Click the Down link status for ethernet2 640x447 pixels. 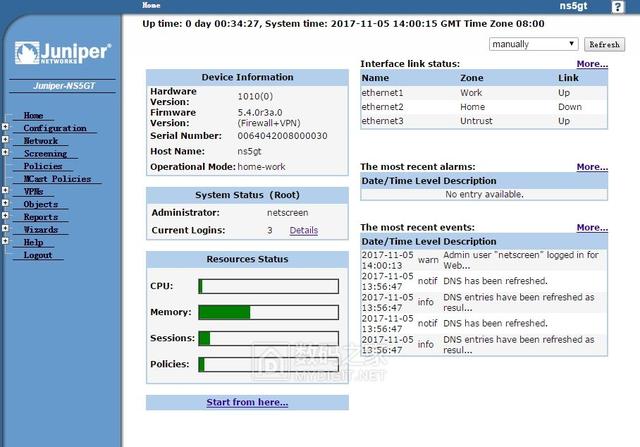click(x=570, y=107)
